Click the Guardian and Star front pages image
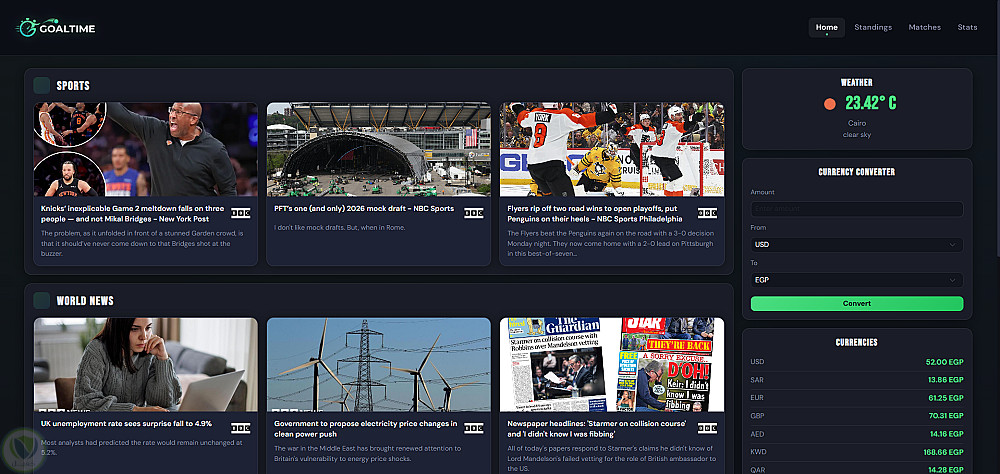 (x=612, y=364)
